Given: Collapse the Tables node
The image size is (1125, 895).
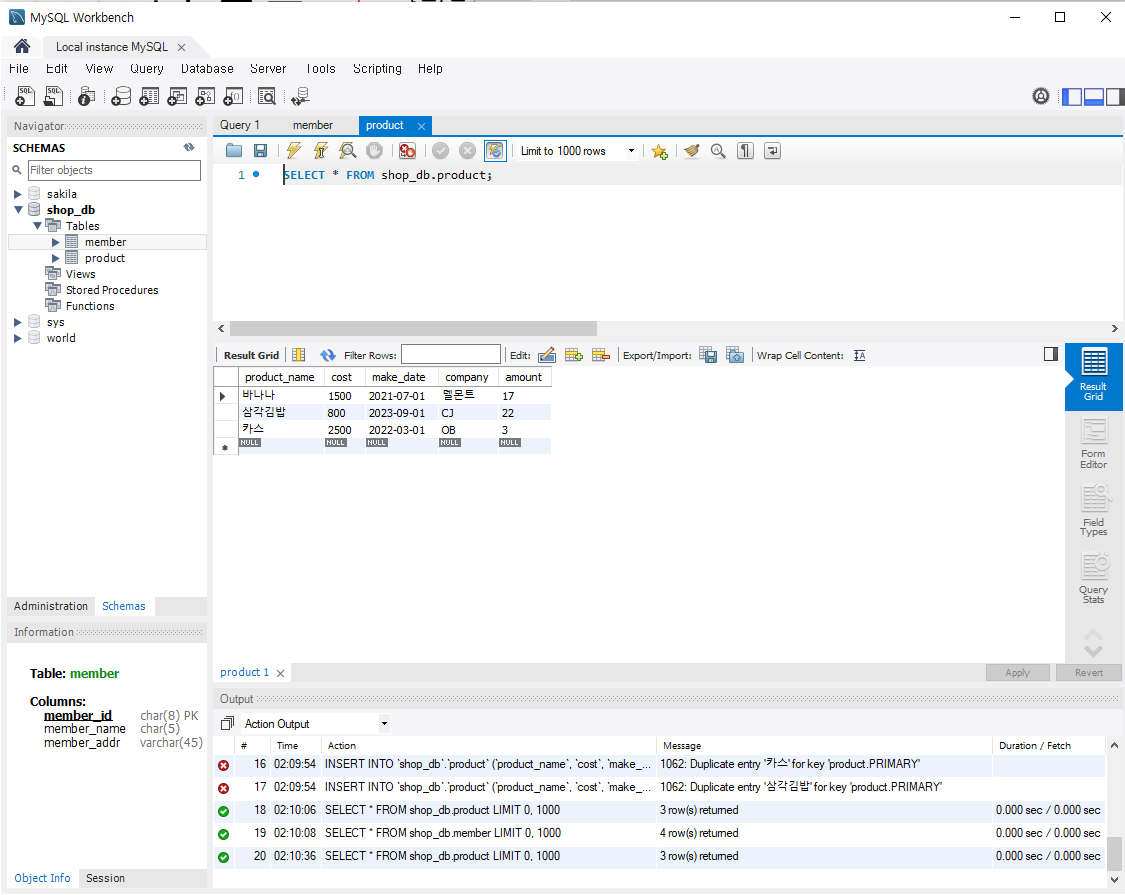Looking at the screenshot, I should [x=37, y=225].
